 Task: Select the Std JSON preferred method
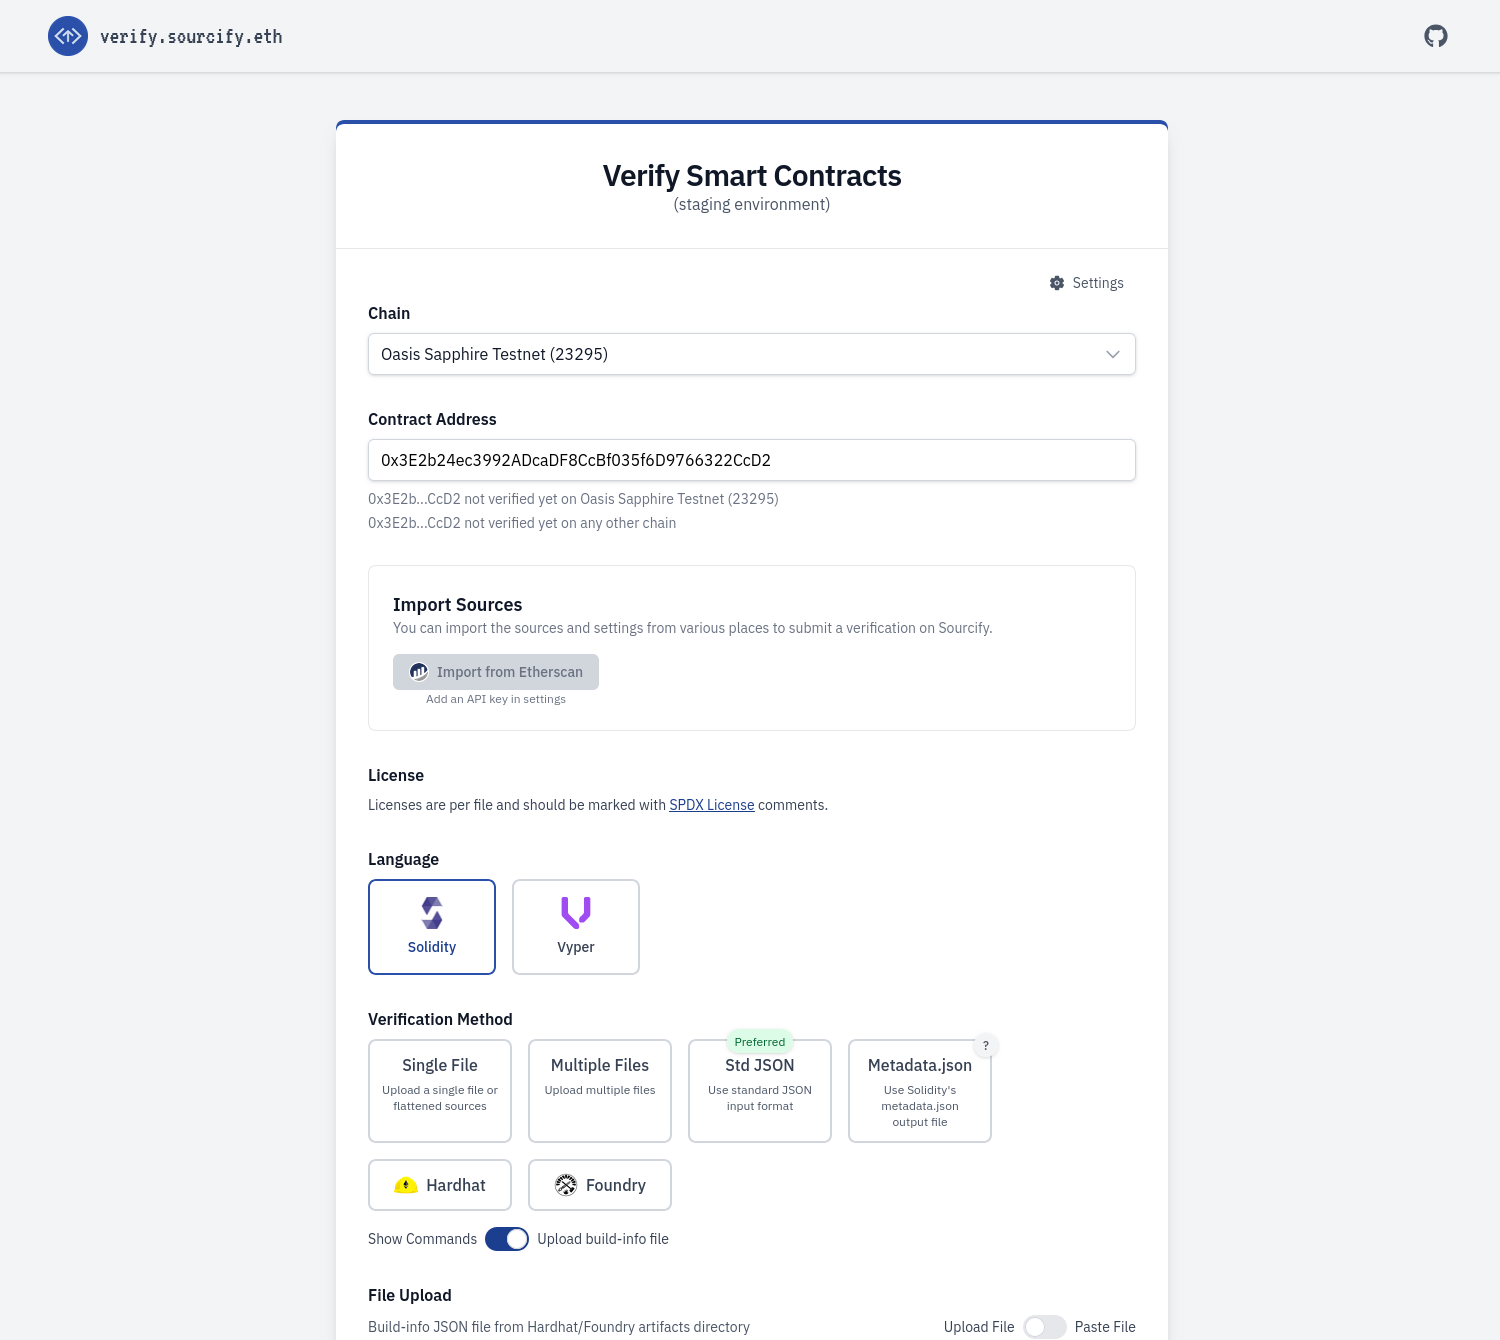(x=759, y=1090)
